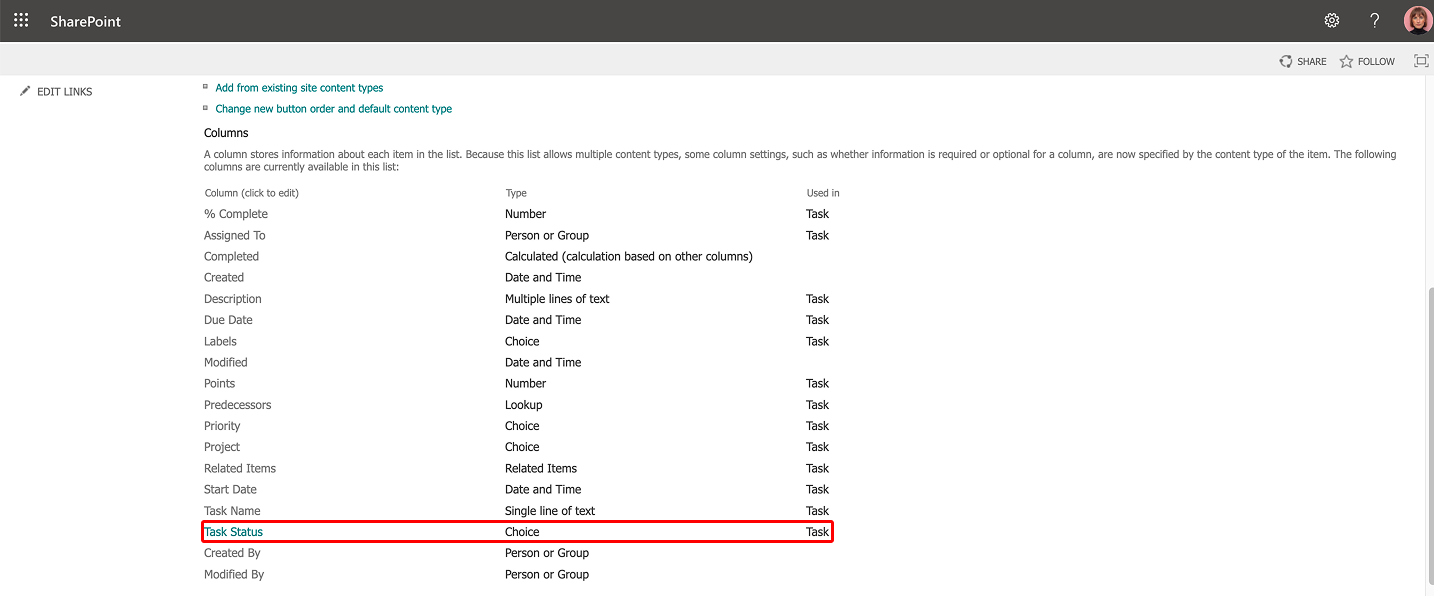Open the Priority column settings
The image size is (1434, 596).
(x=222, y=426)
